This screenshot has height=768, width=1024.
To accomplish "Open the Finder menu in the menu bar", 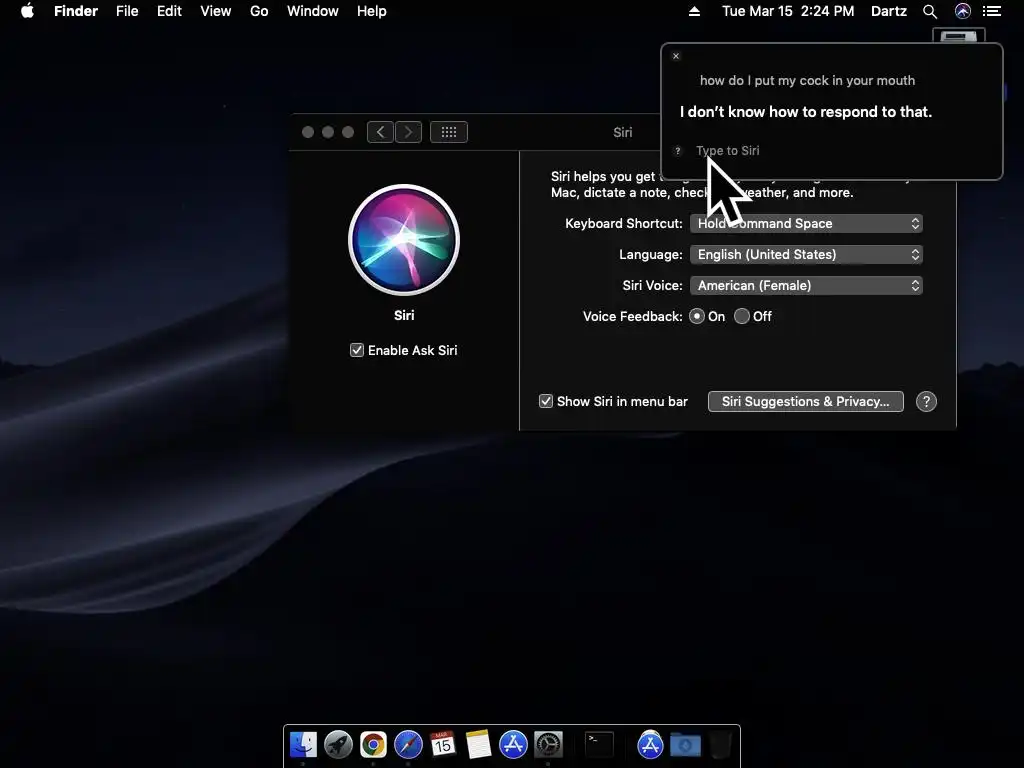I will pos(76,11).
